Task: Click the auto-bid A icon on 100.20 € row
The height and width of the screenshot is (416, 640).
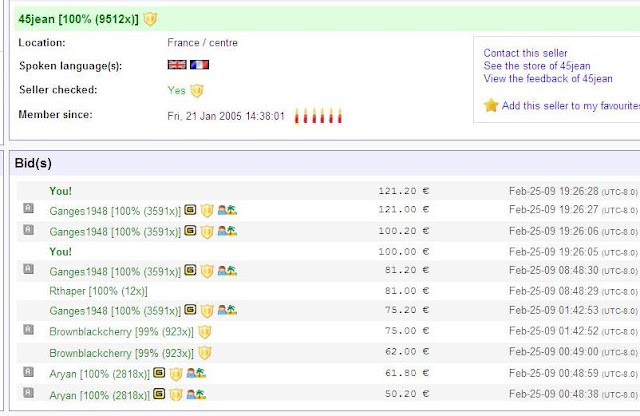Action: 28,230
